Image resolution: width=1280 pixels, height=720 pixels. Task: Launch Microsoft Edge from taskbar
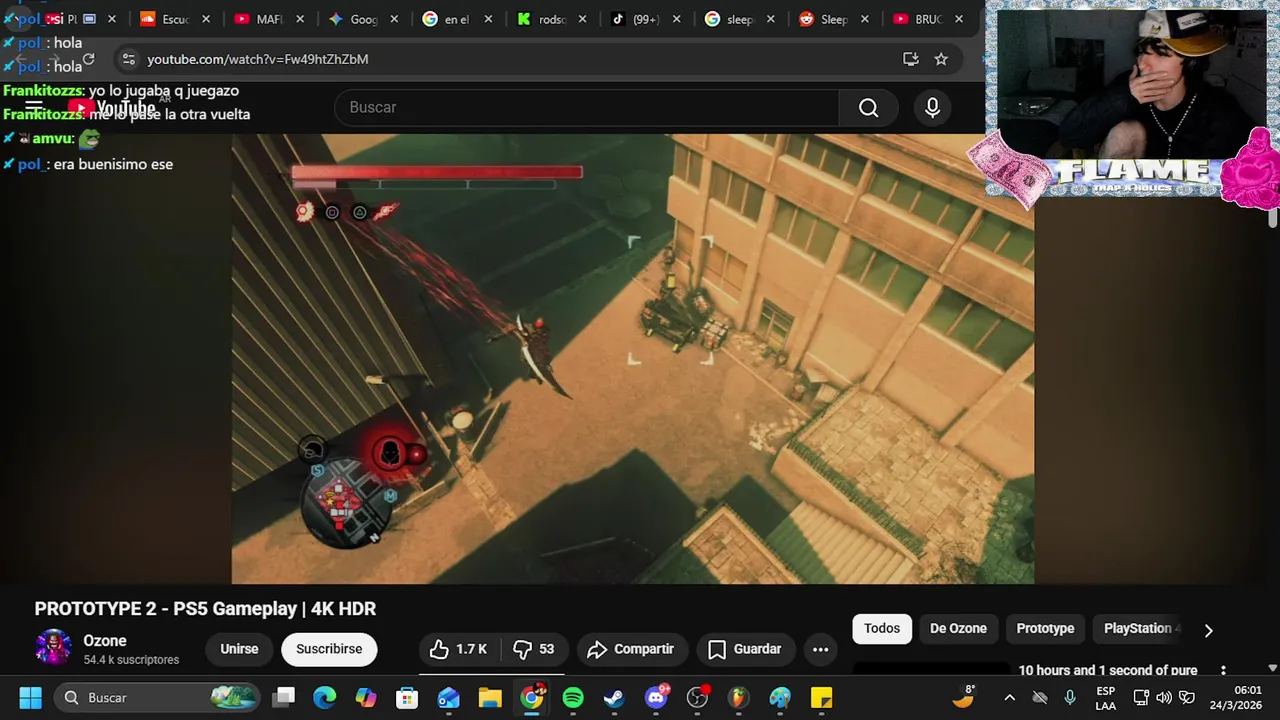[x=324, y=697]
